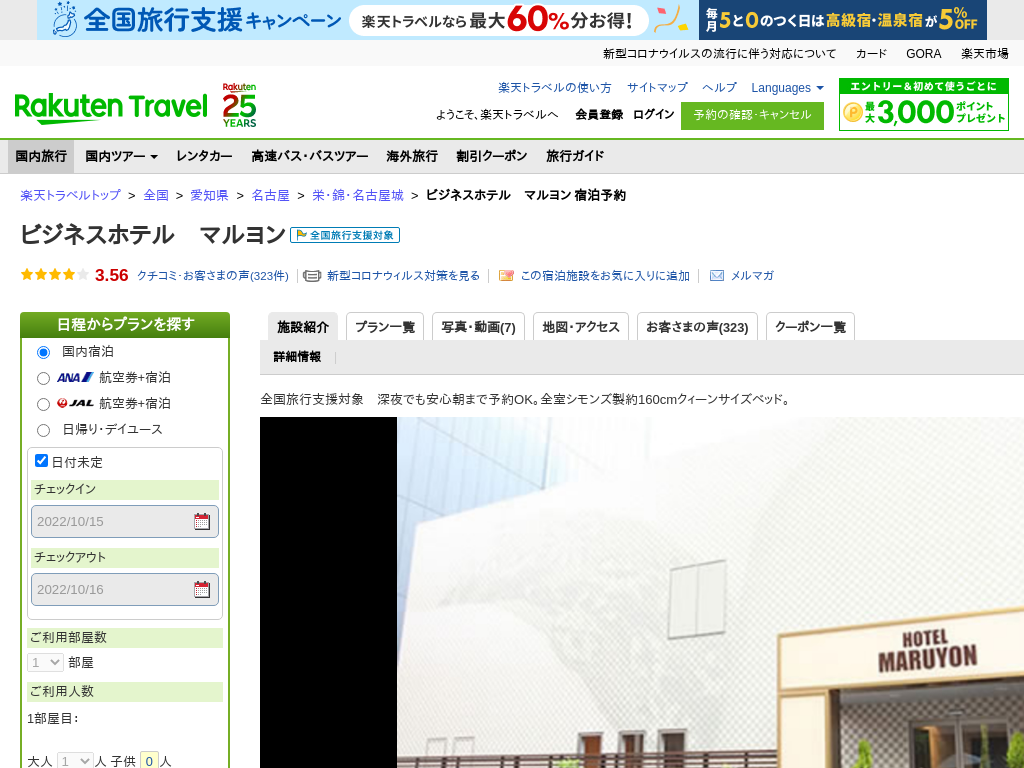Click the 全国旅行支援対象 flag badge

(x=345, y=235)
